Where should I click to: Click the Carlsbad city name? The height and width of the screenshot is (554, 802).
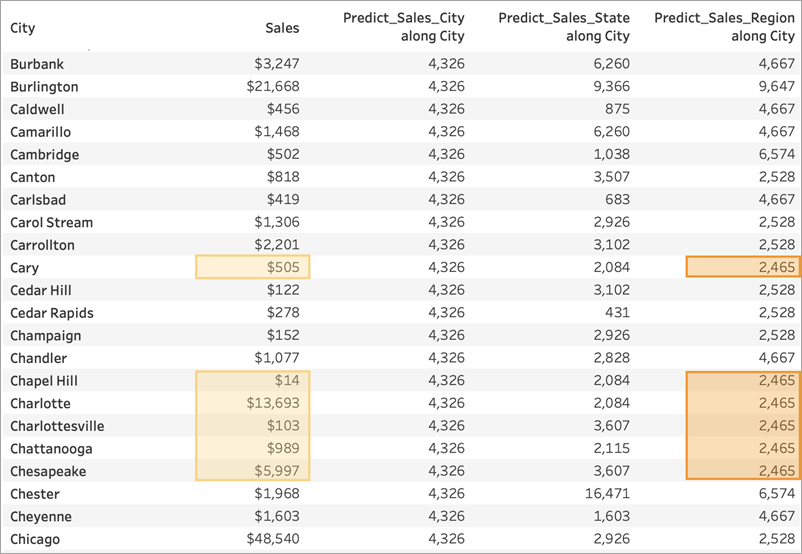[x=38, y=200]
